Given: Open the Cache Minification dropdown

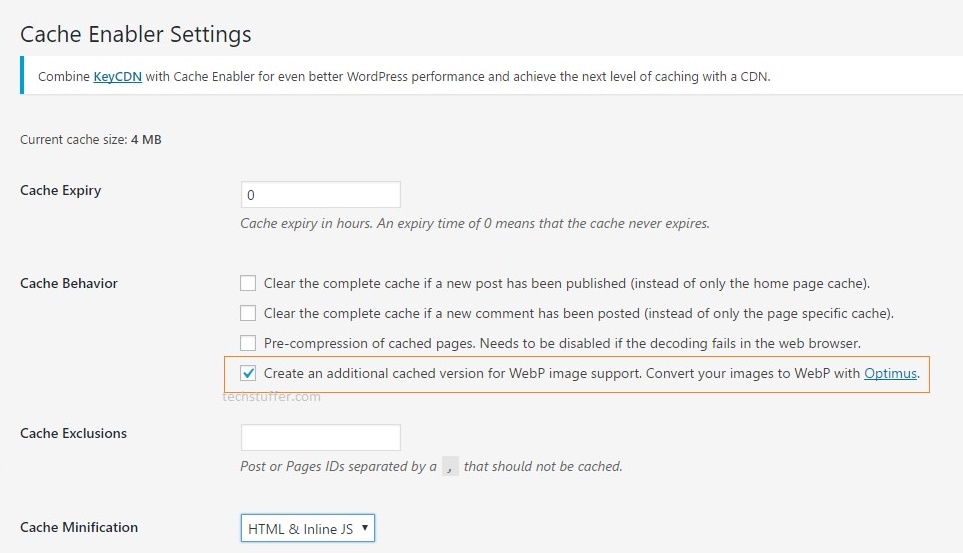Looking at the screenshot, I should [308, 528].
